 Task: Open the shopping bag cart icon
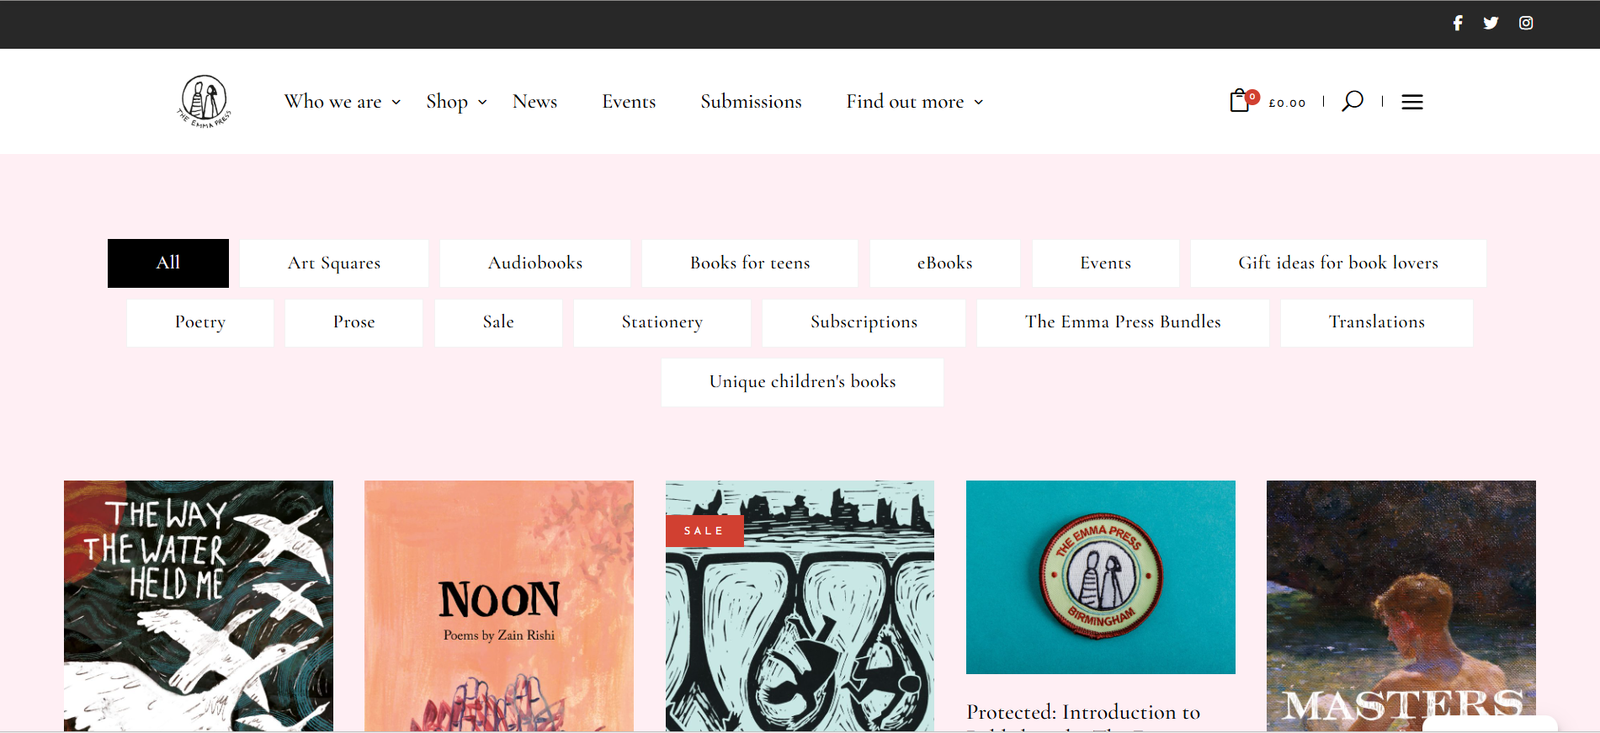pos(1240,100)
